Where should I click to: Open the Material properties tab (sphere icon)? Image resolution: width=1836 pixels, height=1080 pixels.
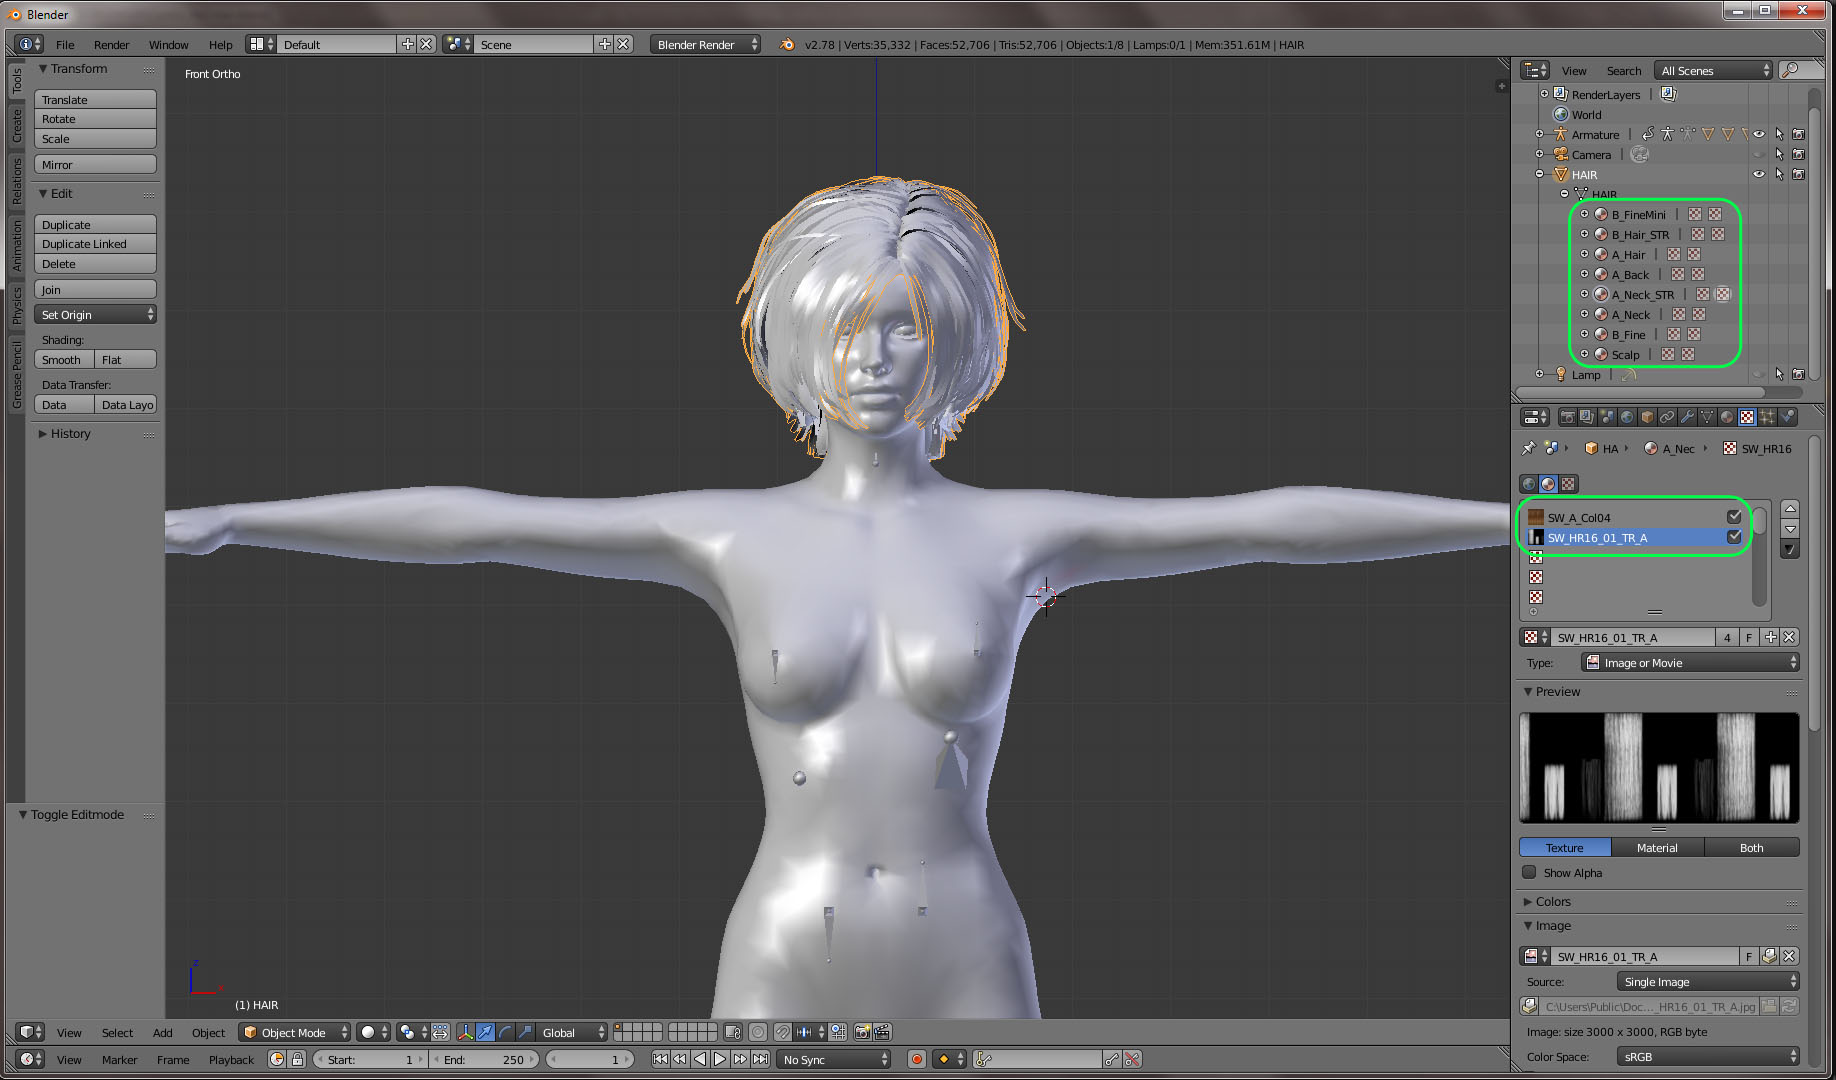coord(1727,417)
